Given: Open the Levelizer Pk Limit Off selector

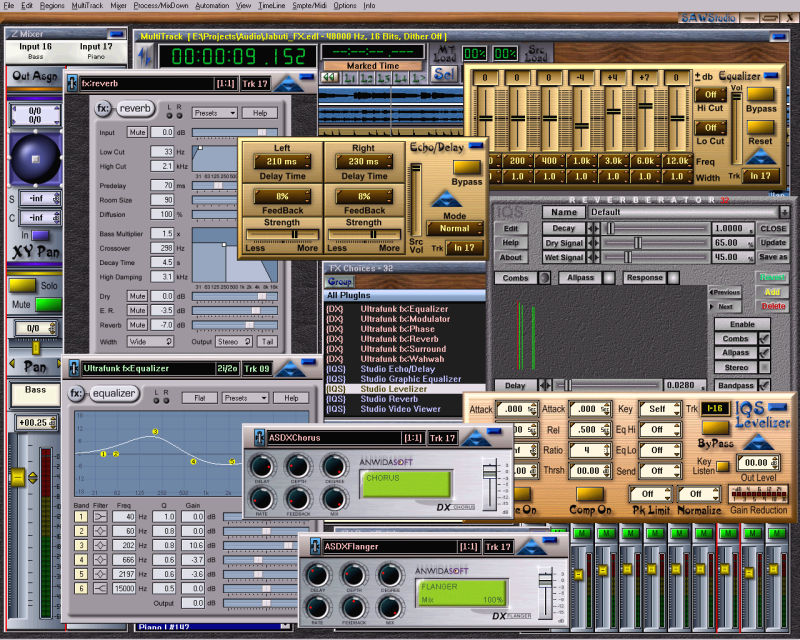Looking at the screenshot, I should point(649,494).
